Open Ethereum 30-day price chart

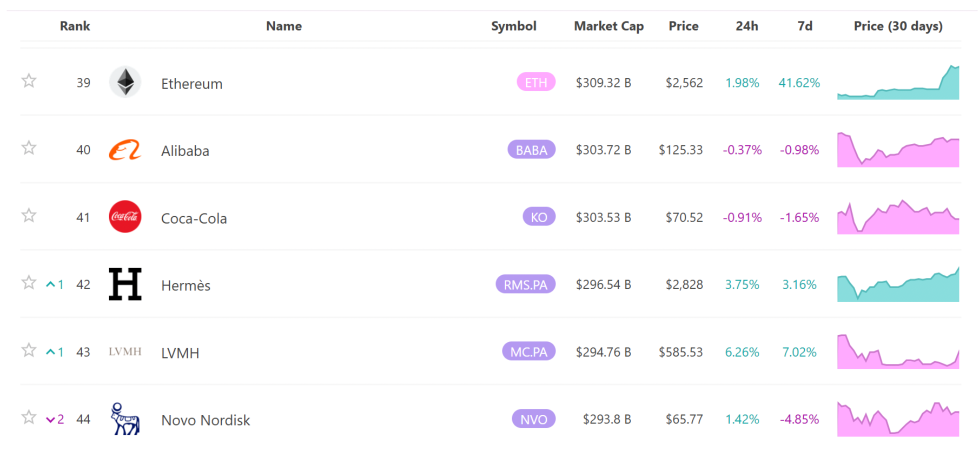pyautogui.click(x=897, y=82)
